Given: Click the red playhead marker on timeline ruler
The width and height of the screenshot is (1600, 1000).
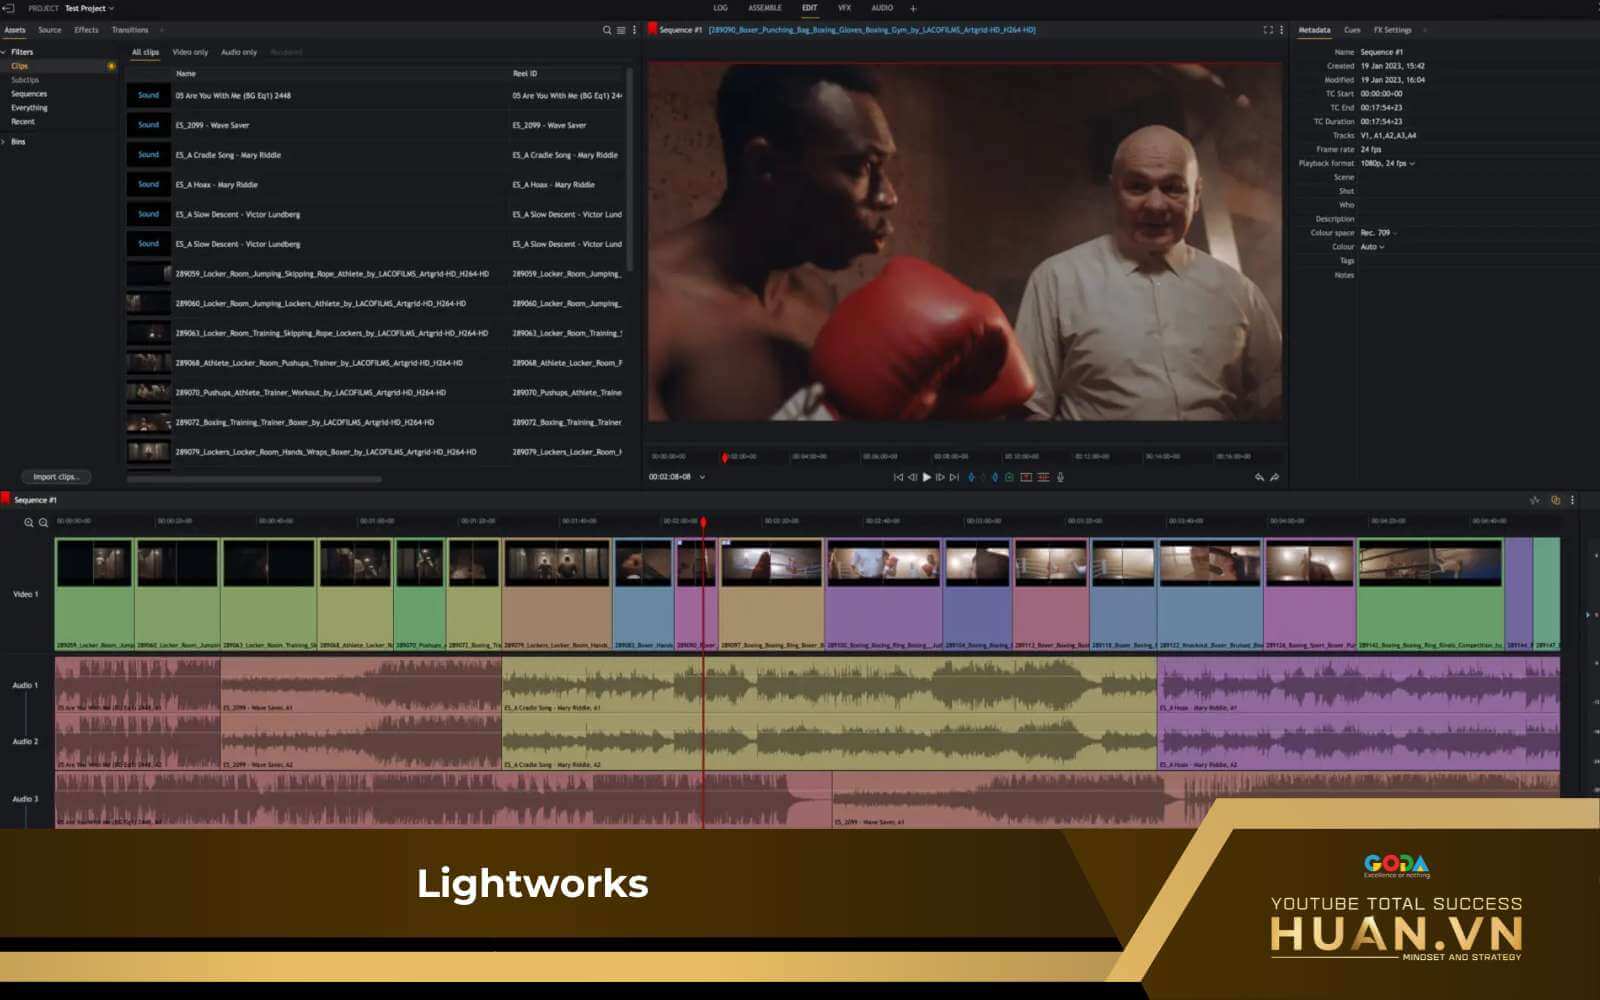Looking at the screenshot, I should [703, 522].
